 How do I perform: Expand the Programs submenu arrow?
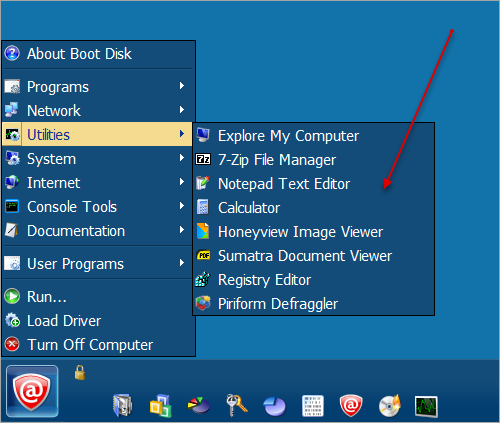point(182,86)
